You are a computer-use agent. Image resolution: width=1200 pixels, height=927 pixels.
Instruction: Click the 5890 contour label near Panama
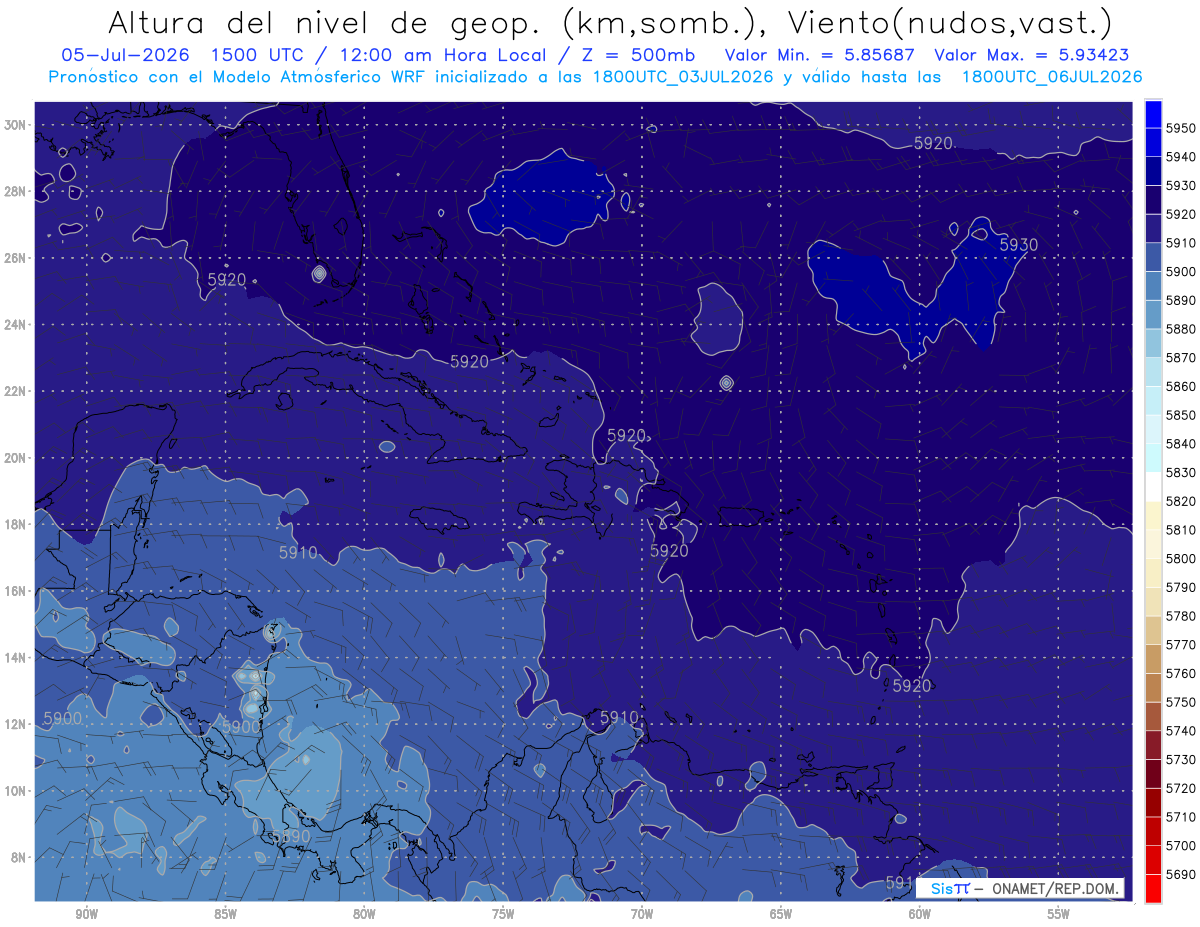tap(290, 836)
